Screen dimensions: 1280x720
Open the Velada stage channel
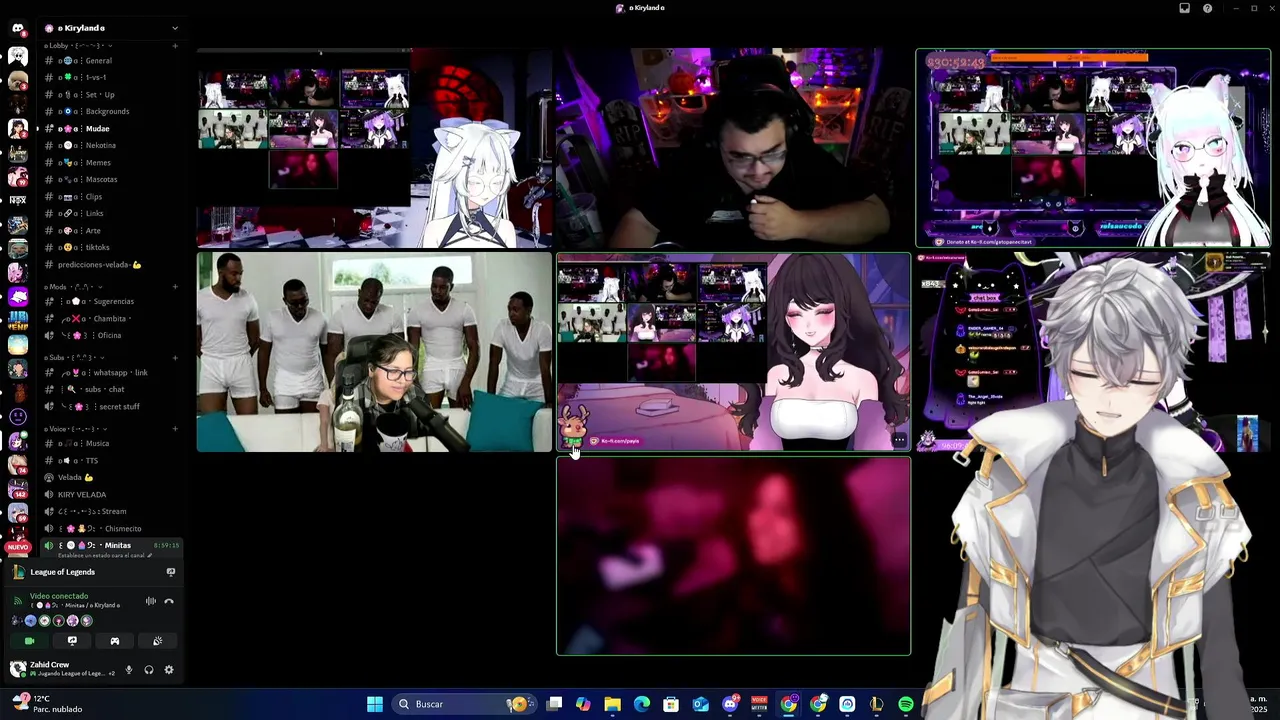coord(110,478)
